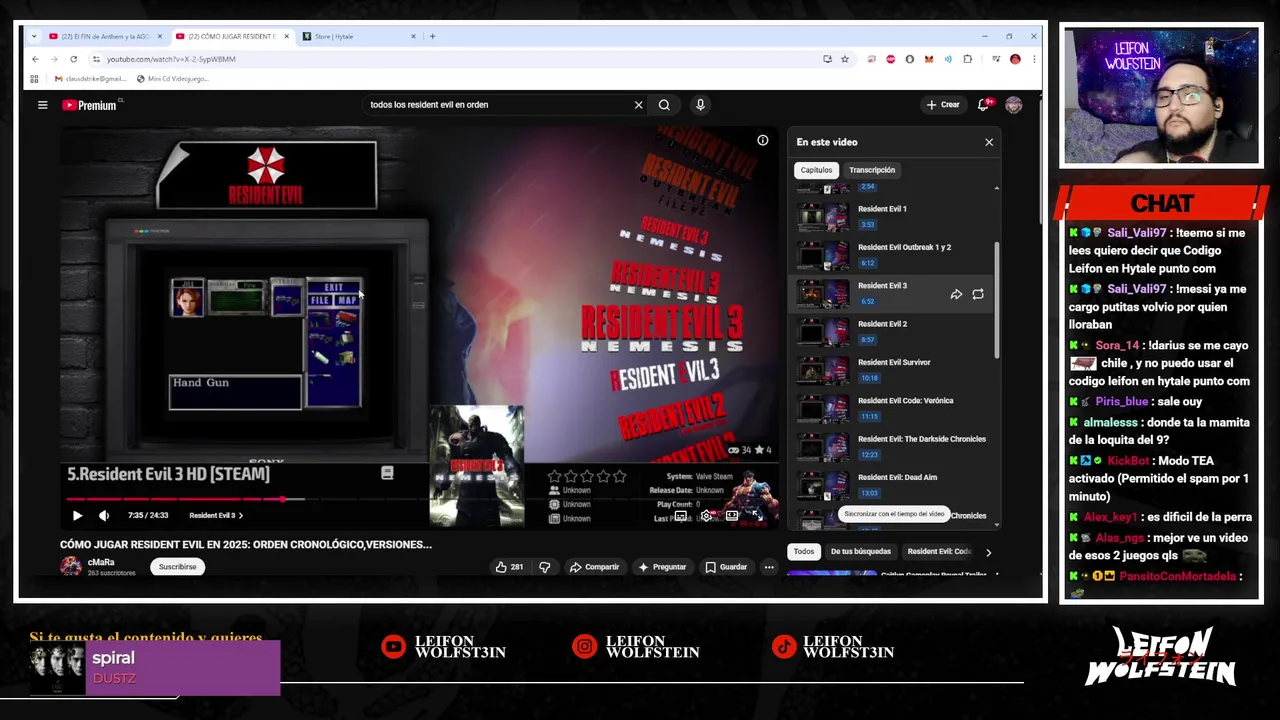The image size is (1280, 720).
Task: Open Chrome extensions puzzle icon
Action: pyautogui.click(x=968, y=59)
